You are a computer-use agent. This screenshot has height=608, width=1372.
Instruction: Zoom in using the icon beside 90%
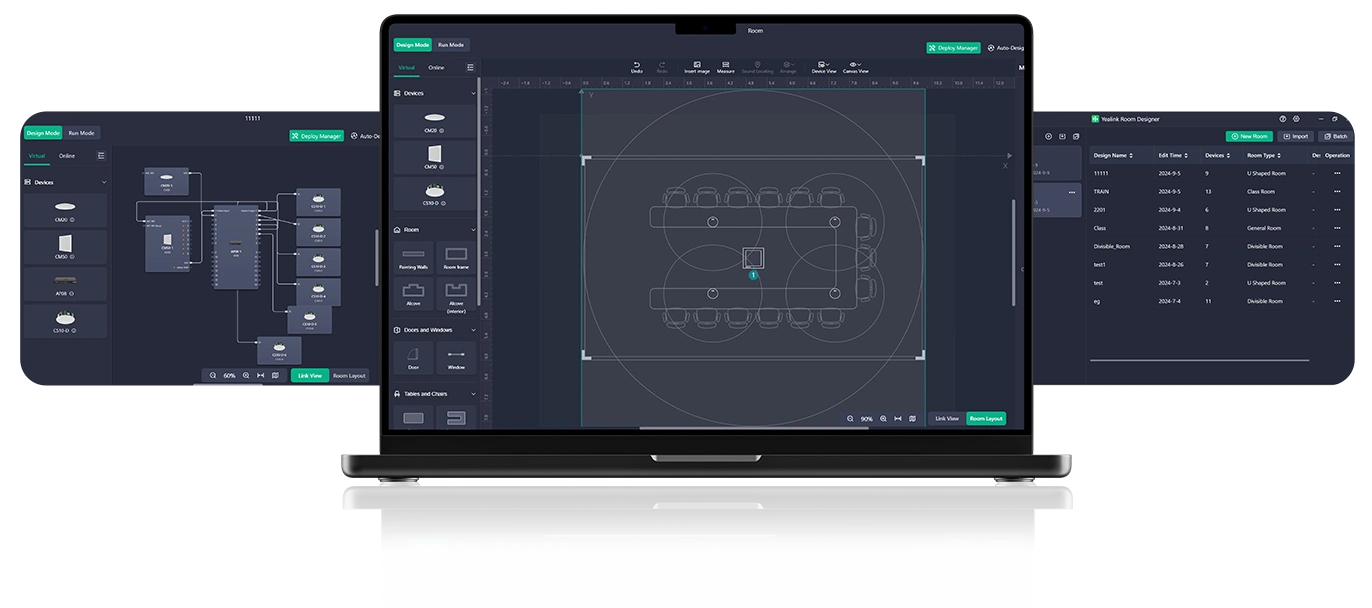click(883, 419)
